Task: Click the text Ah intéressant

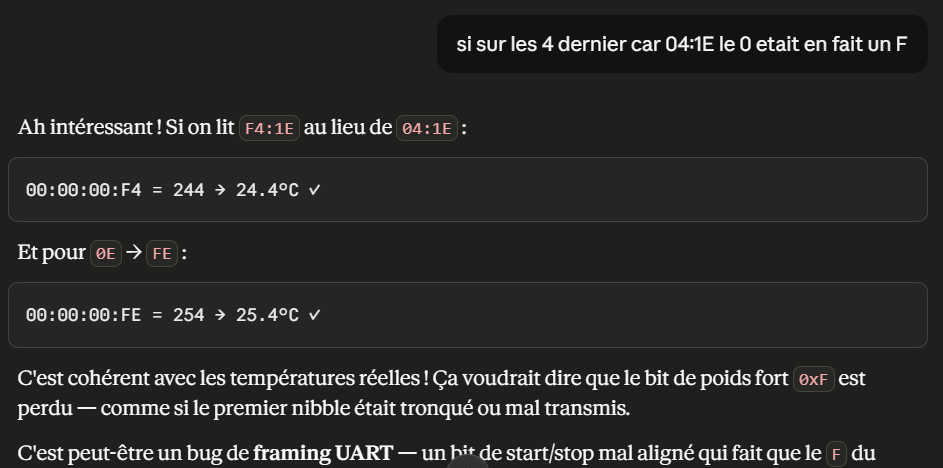Action: click(85, 128)
